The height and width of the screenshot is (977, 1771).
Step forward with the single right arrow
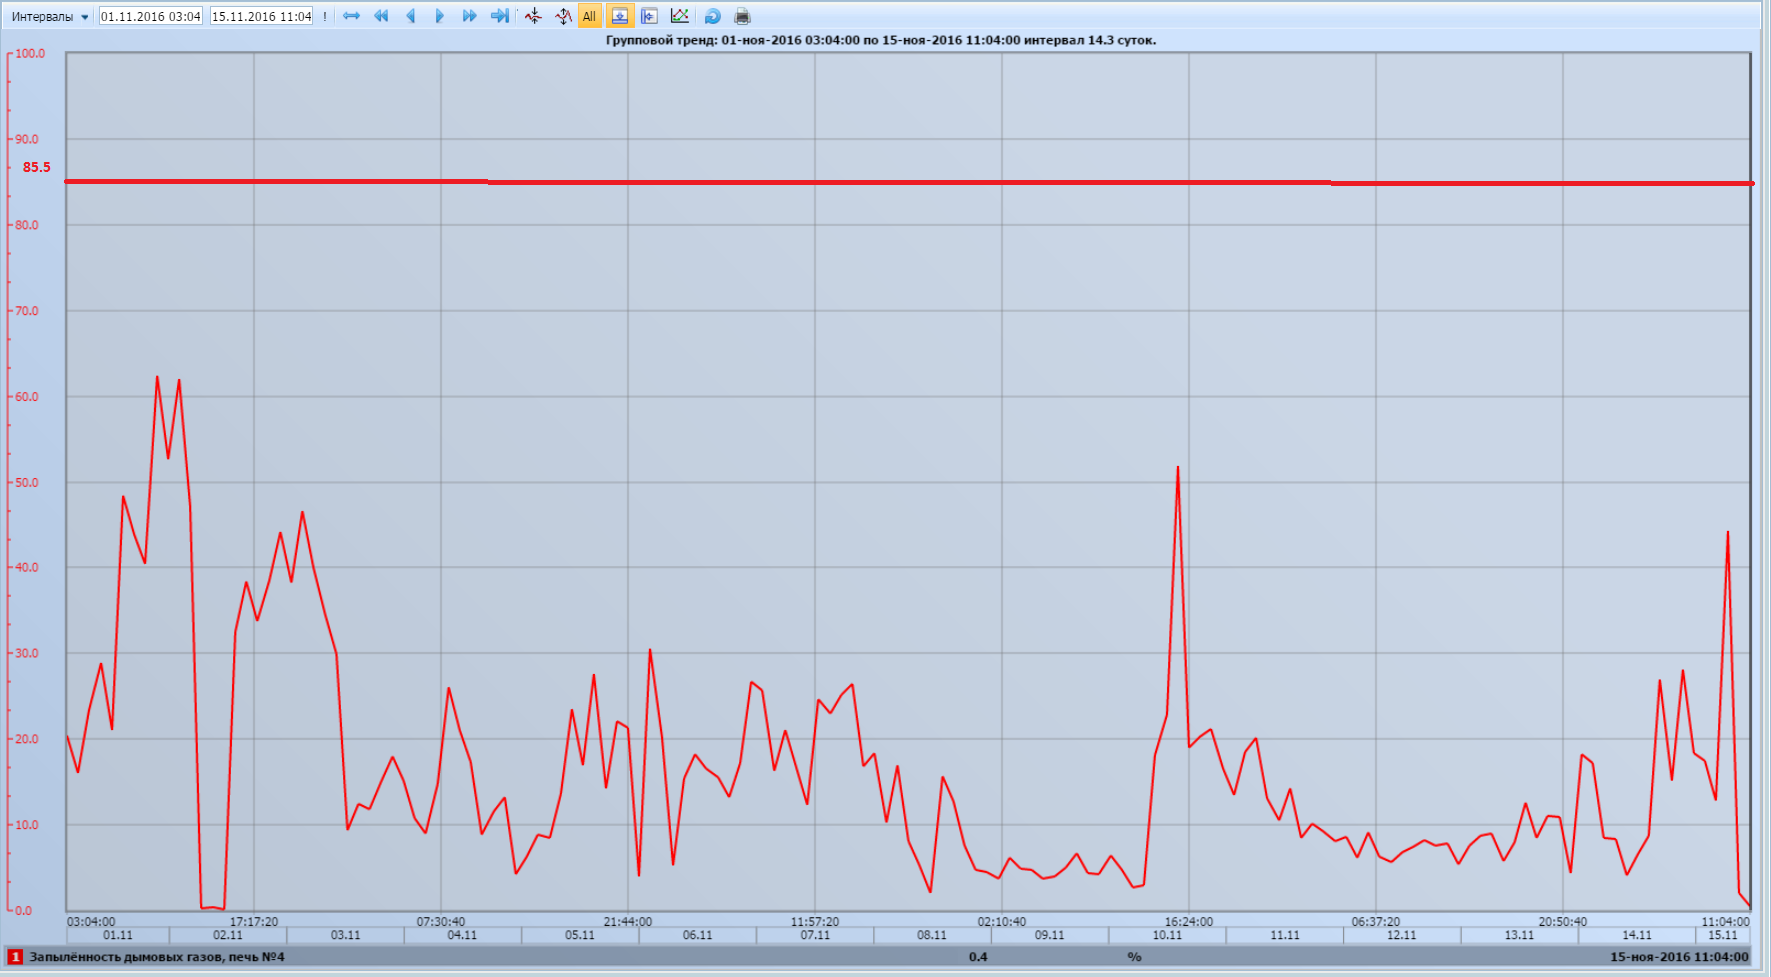[440, 16]
